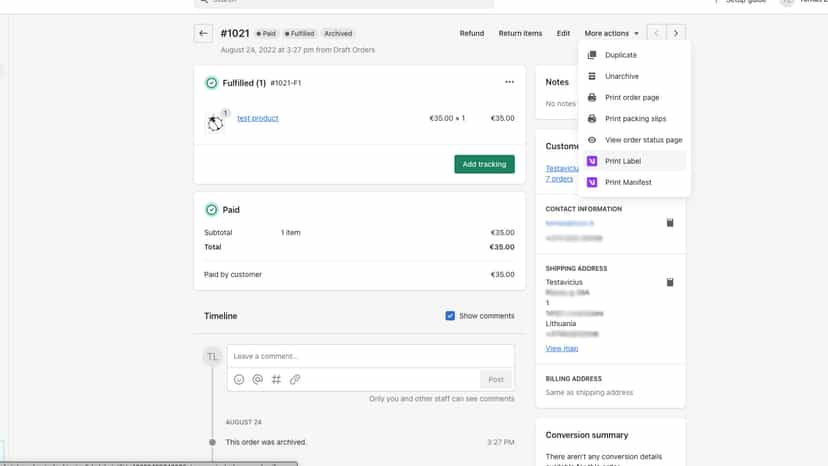Select Duplicate from the menu
Image resolution: width=828 pixels, height=466 pixels.
(x=634, y=55)
